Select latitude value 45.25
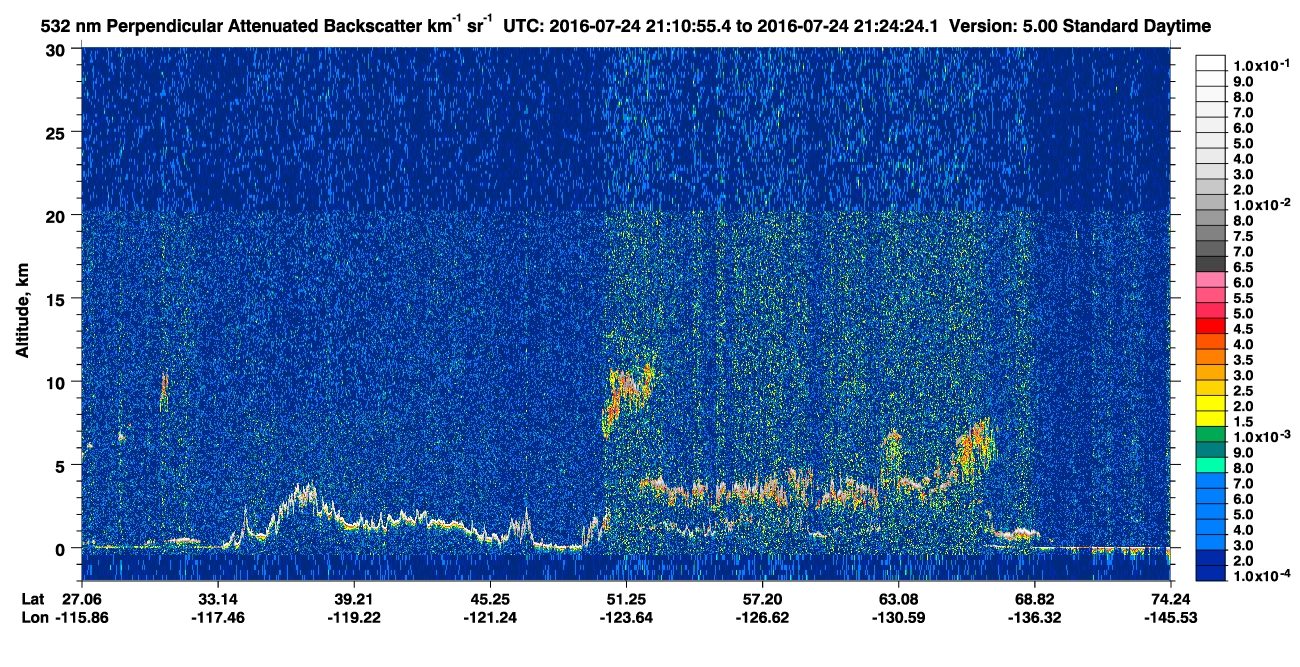This screenshot has width=1300, height=667. coord(490,600)
